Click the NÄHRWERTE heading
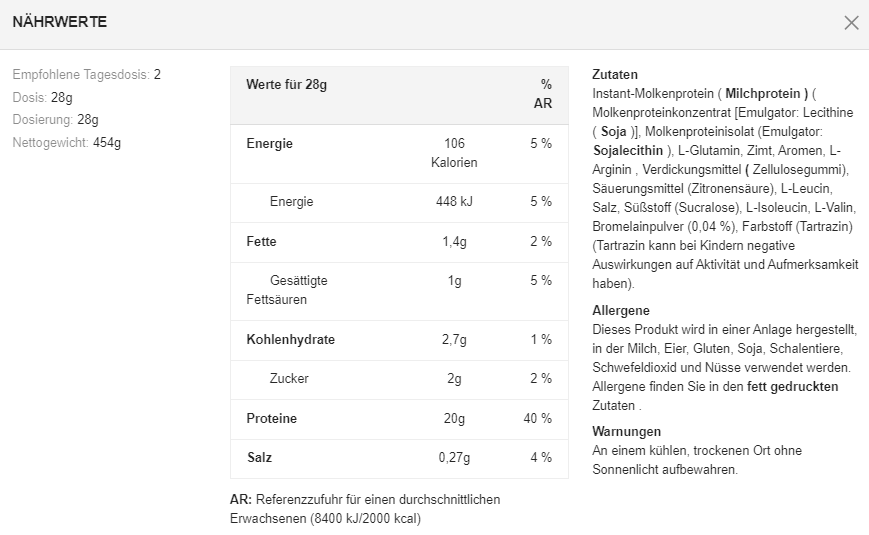The image size is (869, 535). [59, 22]
